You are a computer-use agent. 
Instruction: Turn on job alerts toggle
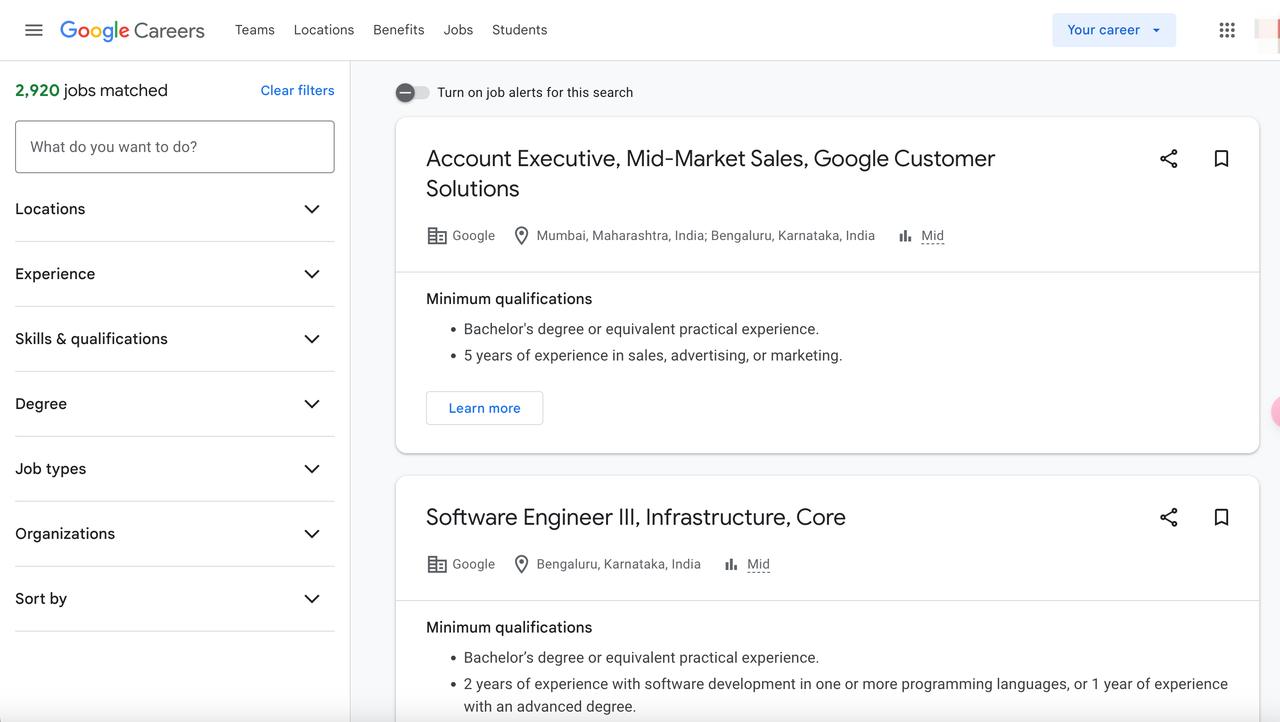point(412,92)
